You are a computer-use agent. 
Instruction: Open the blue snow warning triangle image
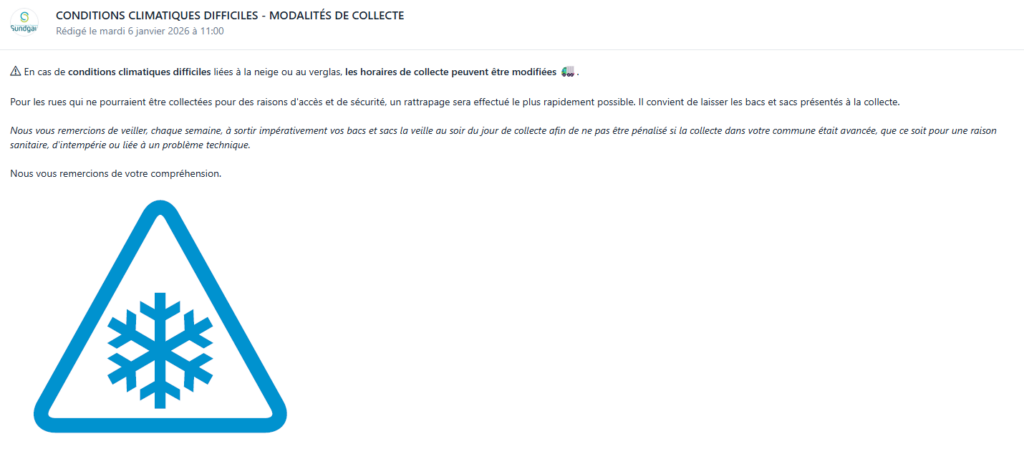pos(160,317)
